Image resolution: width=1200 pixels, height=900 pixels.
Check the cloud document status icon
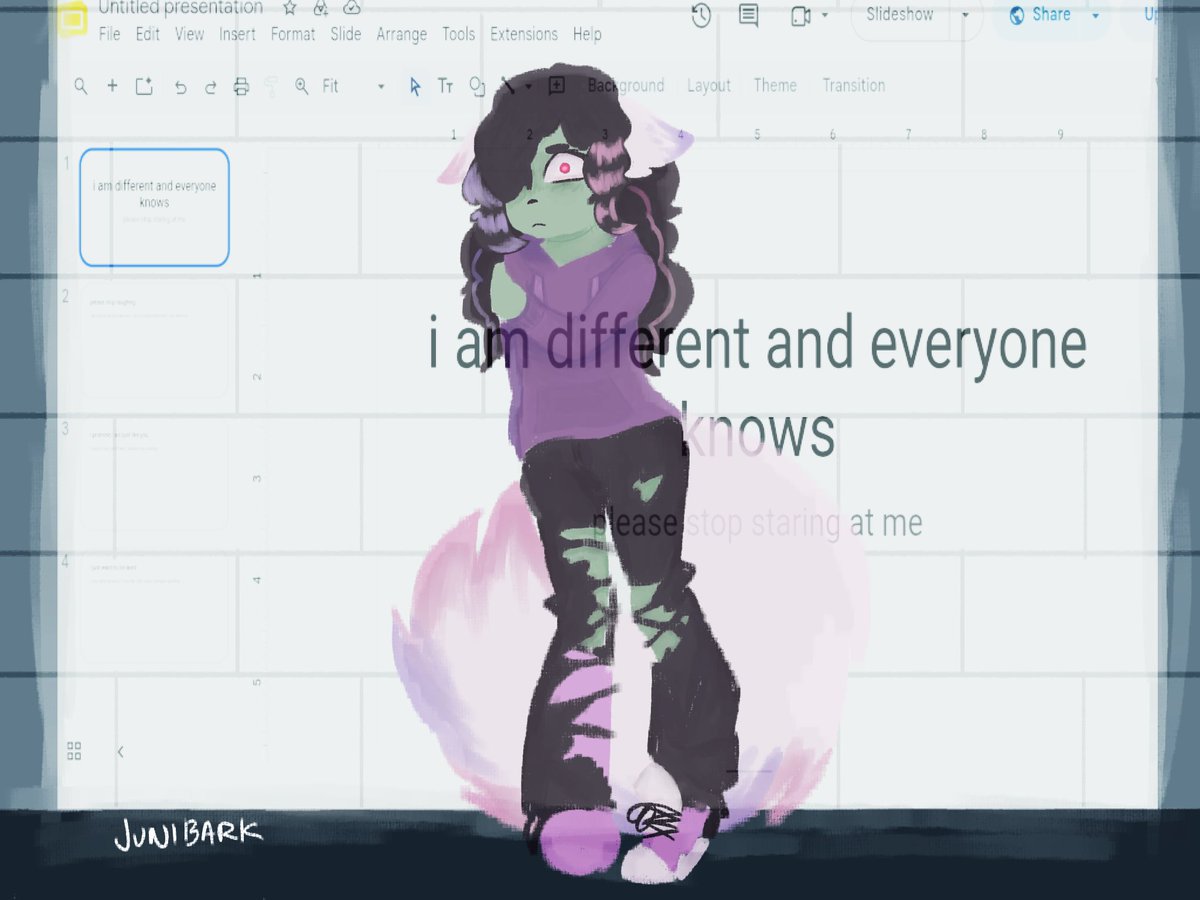coord(351,8)
